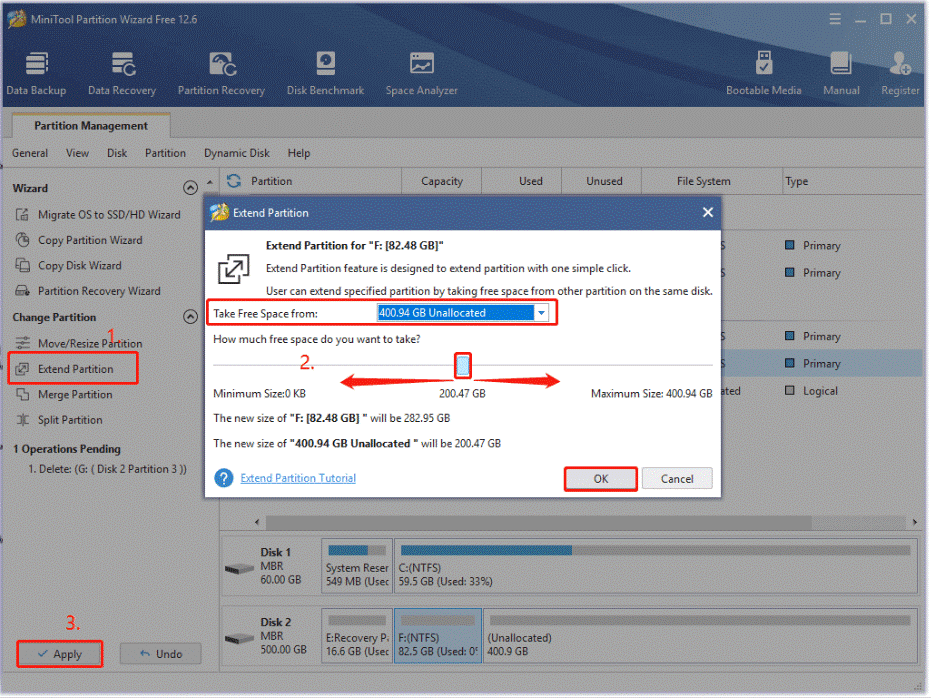
Task: Cancel the Extend Partition dialog
Action: [x=677, y=479]
